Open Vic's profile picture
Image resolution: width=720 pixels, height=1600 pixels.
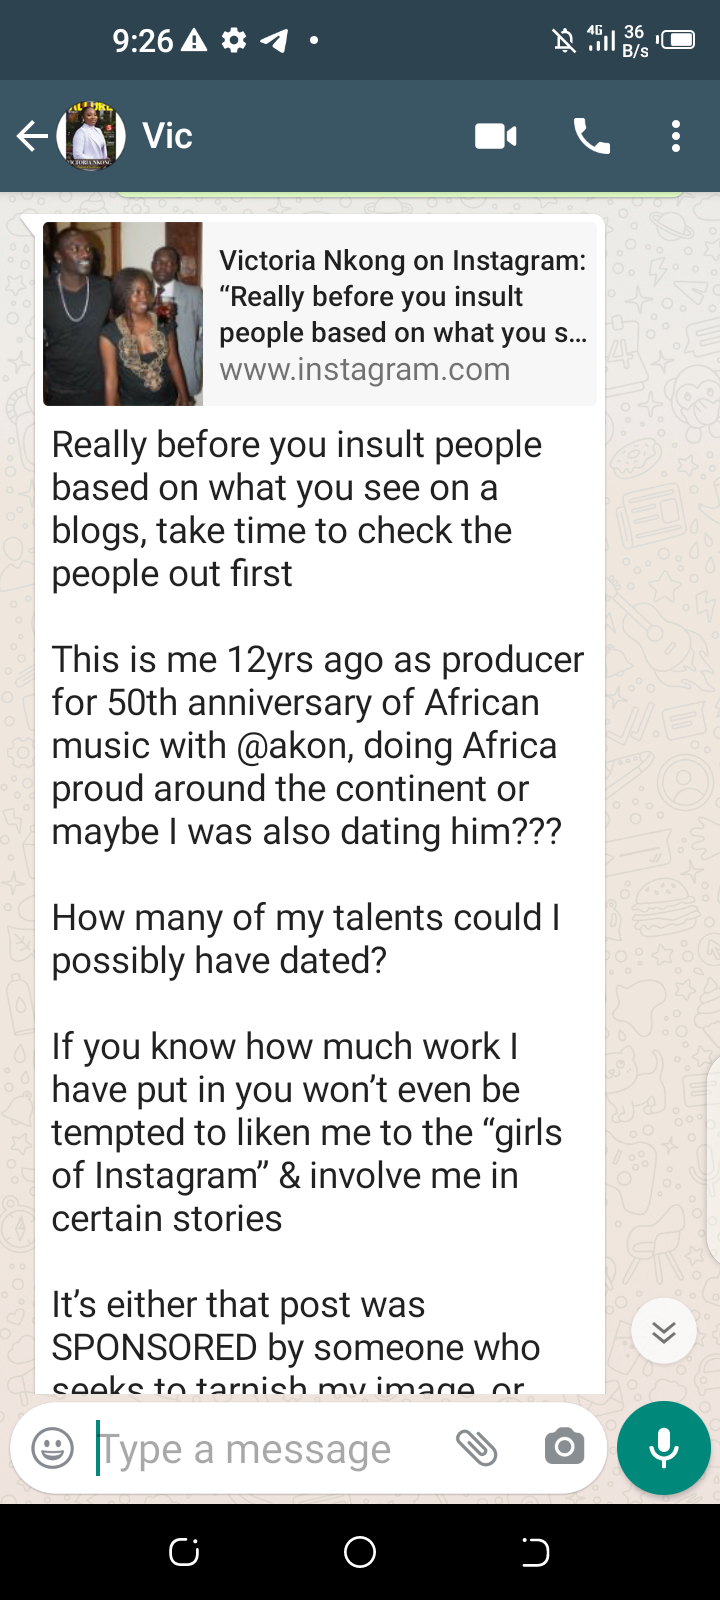point(91,136)
